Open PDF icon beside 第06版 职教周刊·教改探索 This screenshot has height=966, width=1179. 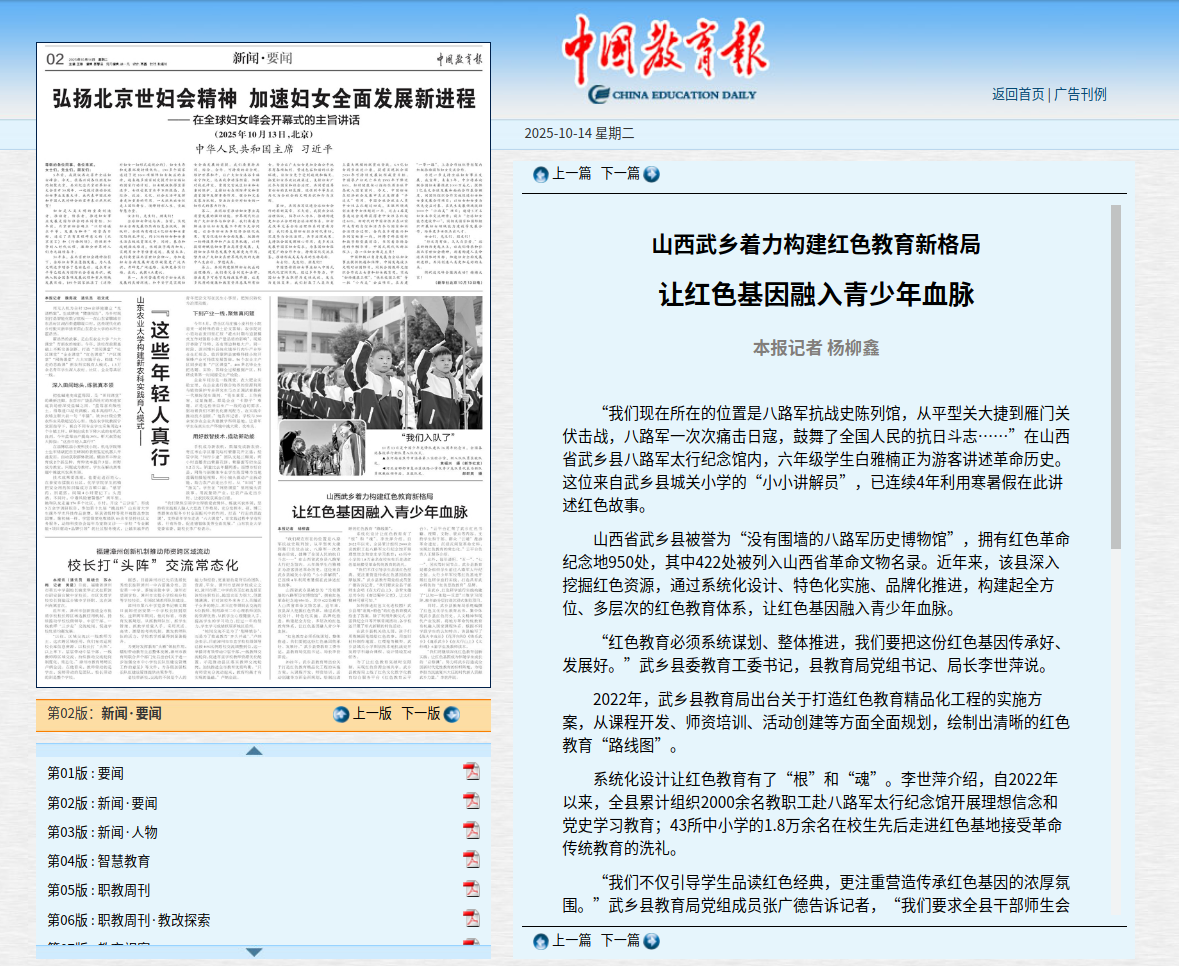(x=471, y=920)
